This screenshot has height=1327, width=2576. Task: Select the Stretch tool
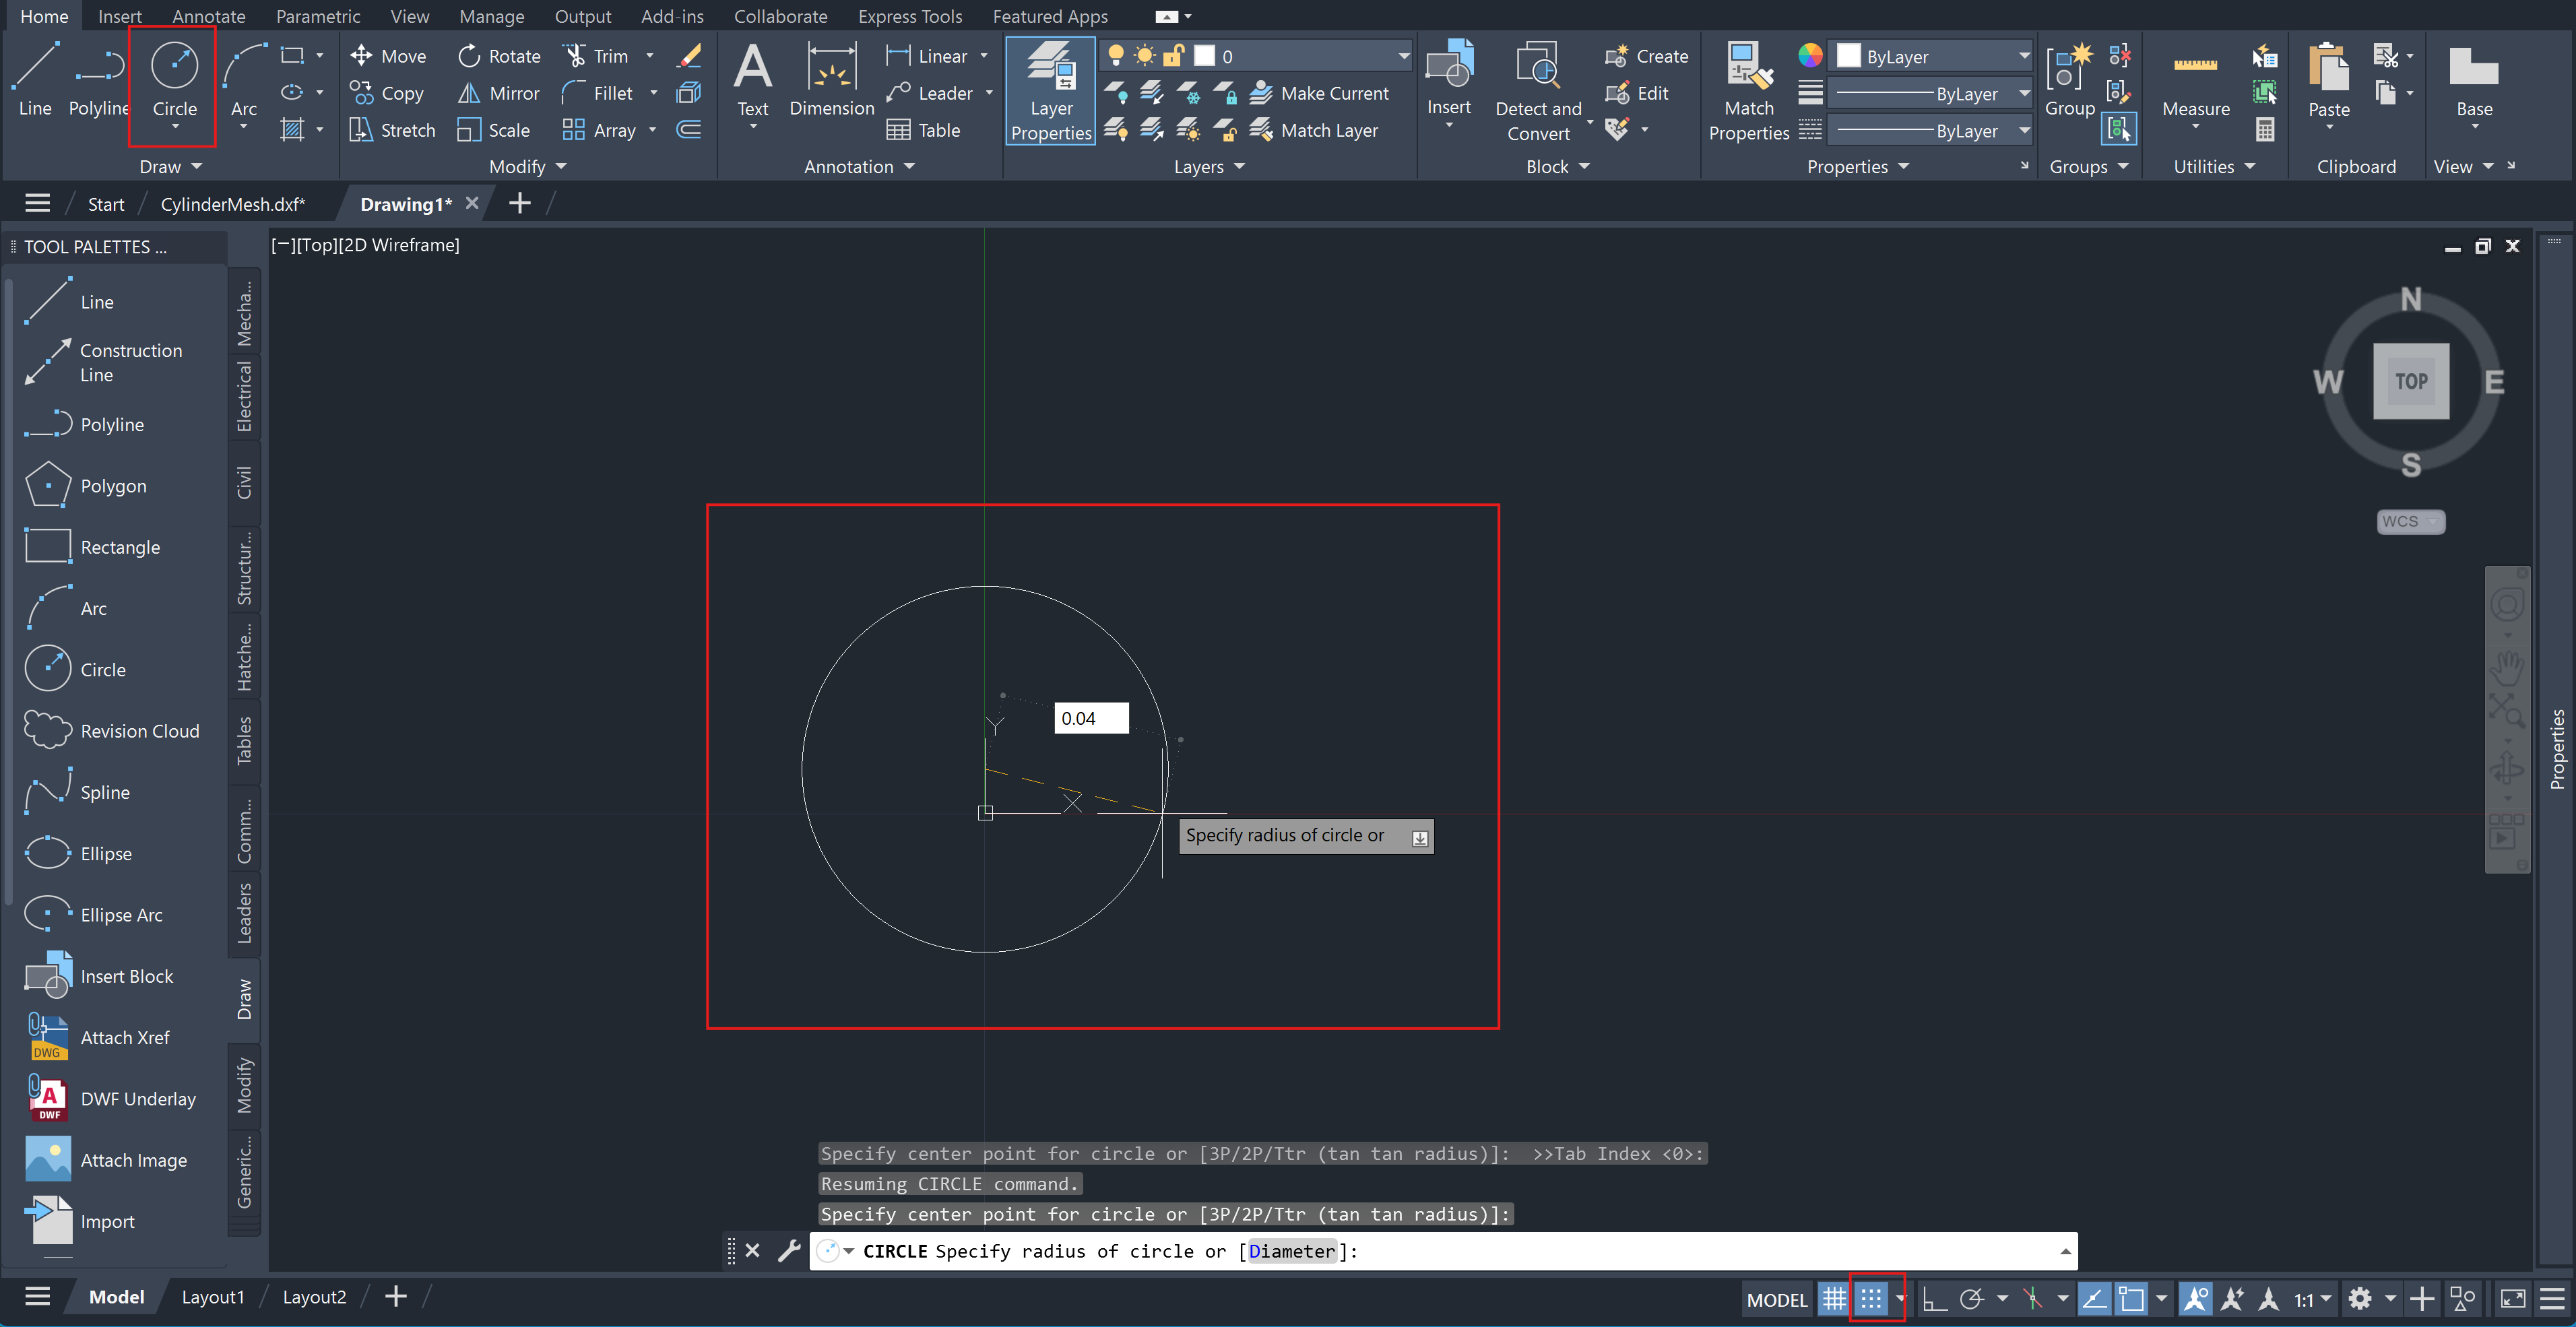392,130
